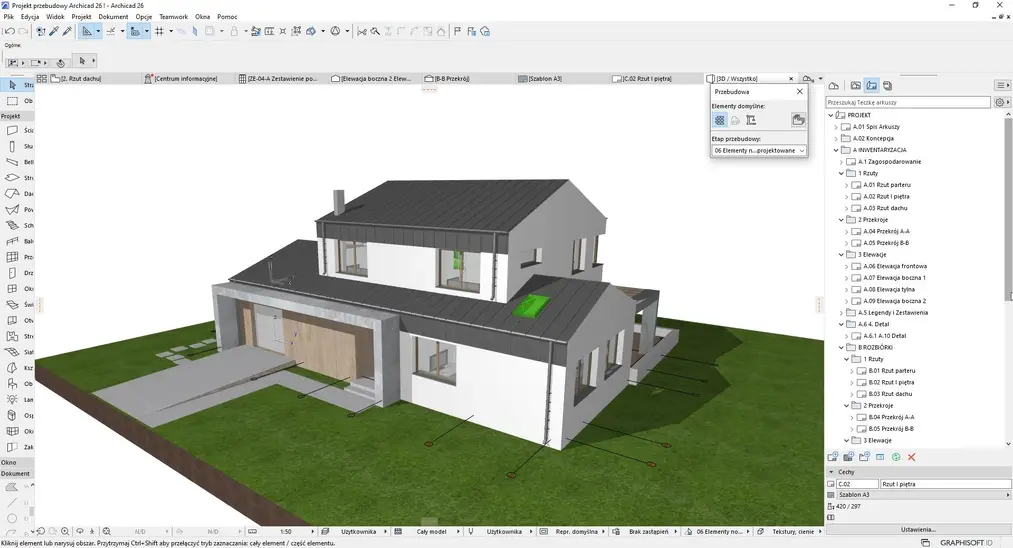This screenshot has width=1013, height=548.
Task: Collapse the 2 Przekroje folder under INWENTARYZACJA
Action: (841, 220)
